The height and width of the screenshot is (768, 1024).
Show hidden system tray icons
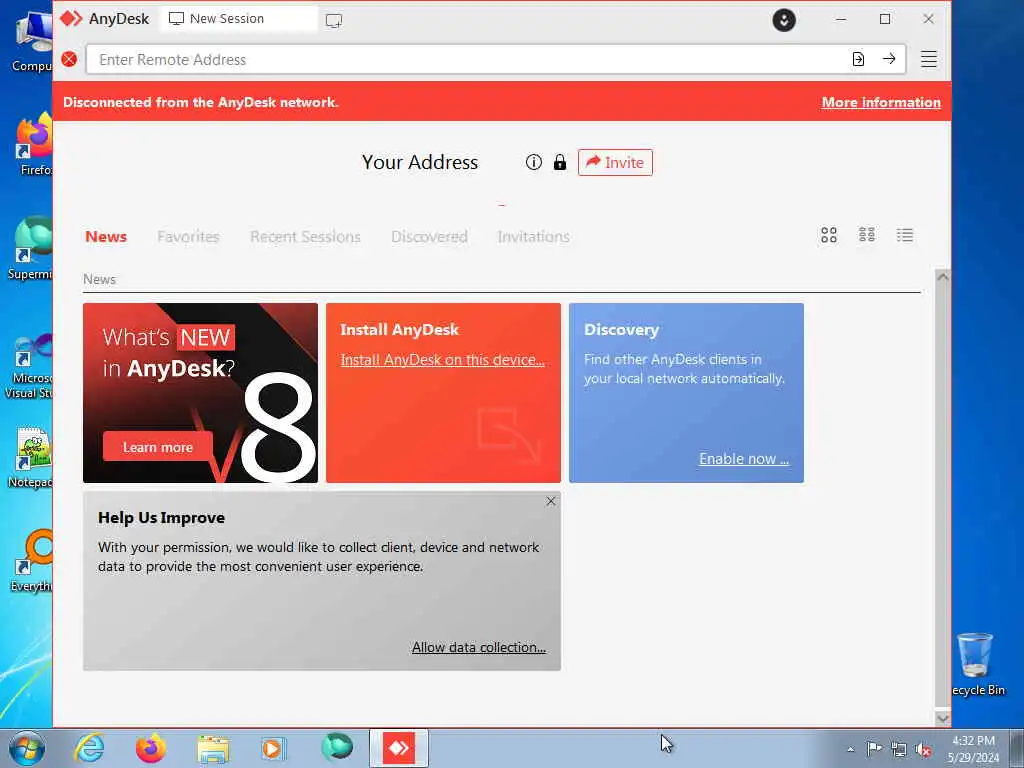[x=850, y=749]
